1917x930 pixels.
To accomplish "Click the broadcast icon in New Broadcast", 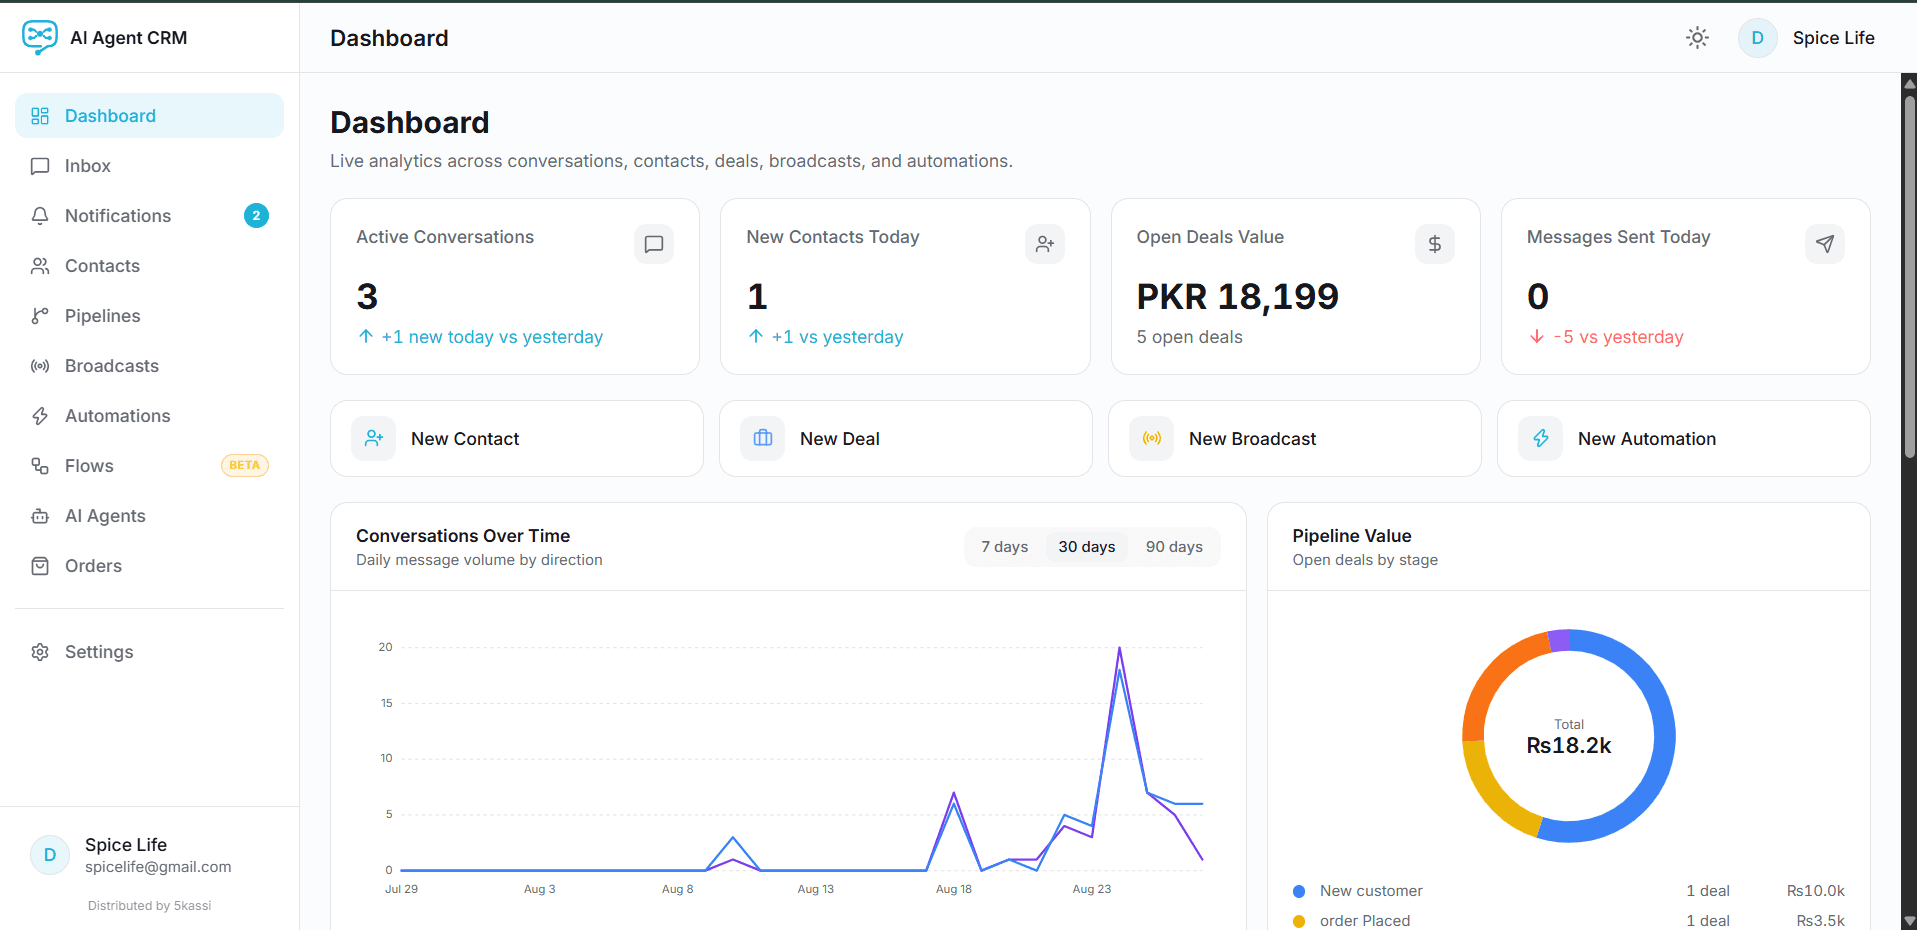I will [1152, 438].
